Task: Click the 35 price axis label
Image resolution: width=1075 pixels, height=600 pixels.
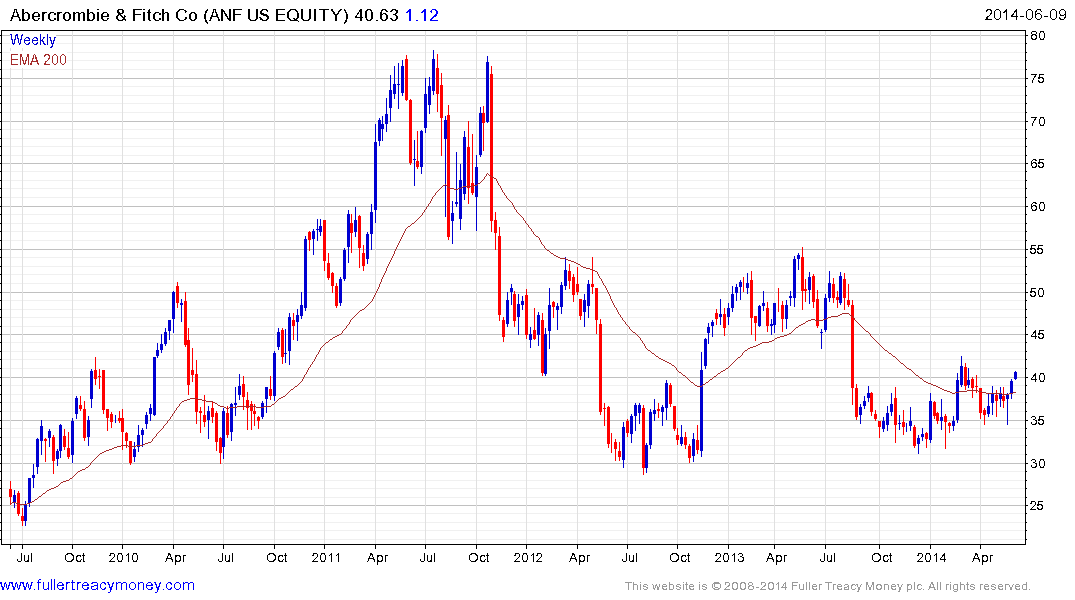Action: click(1038, 420)
